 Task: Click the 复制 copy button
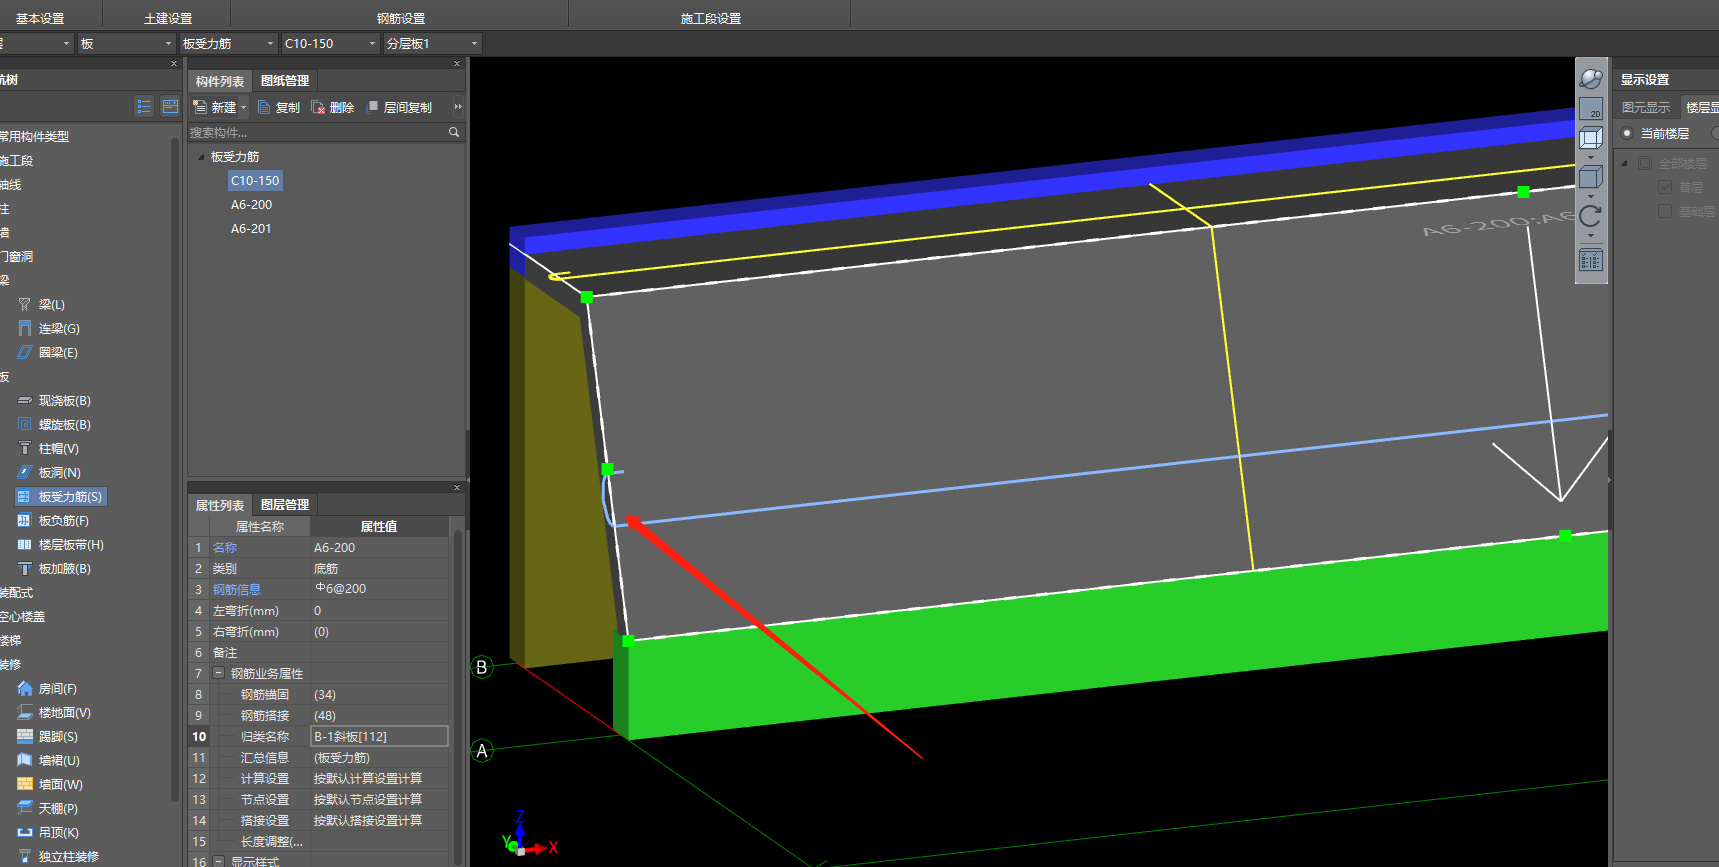click(x=279, y=107)
